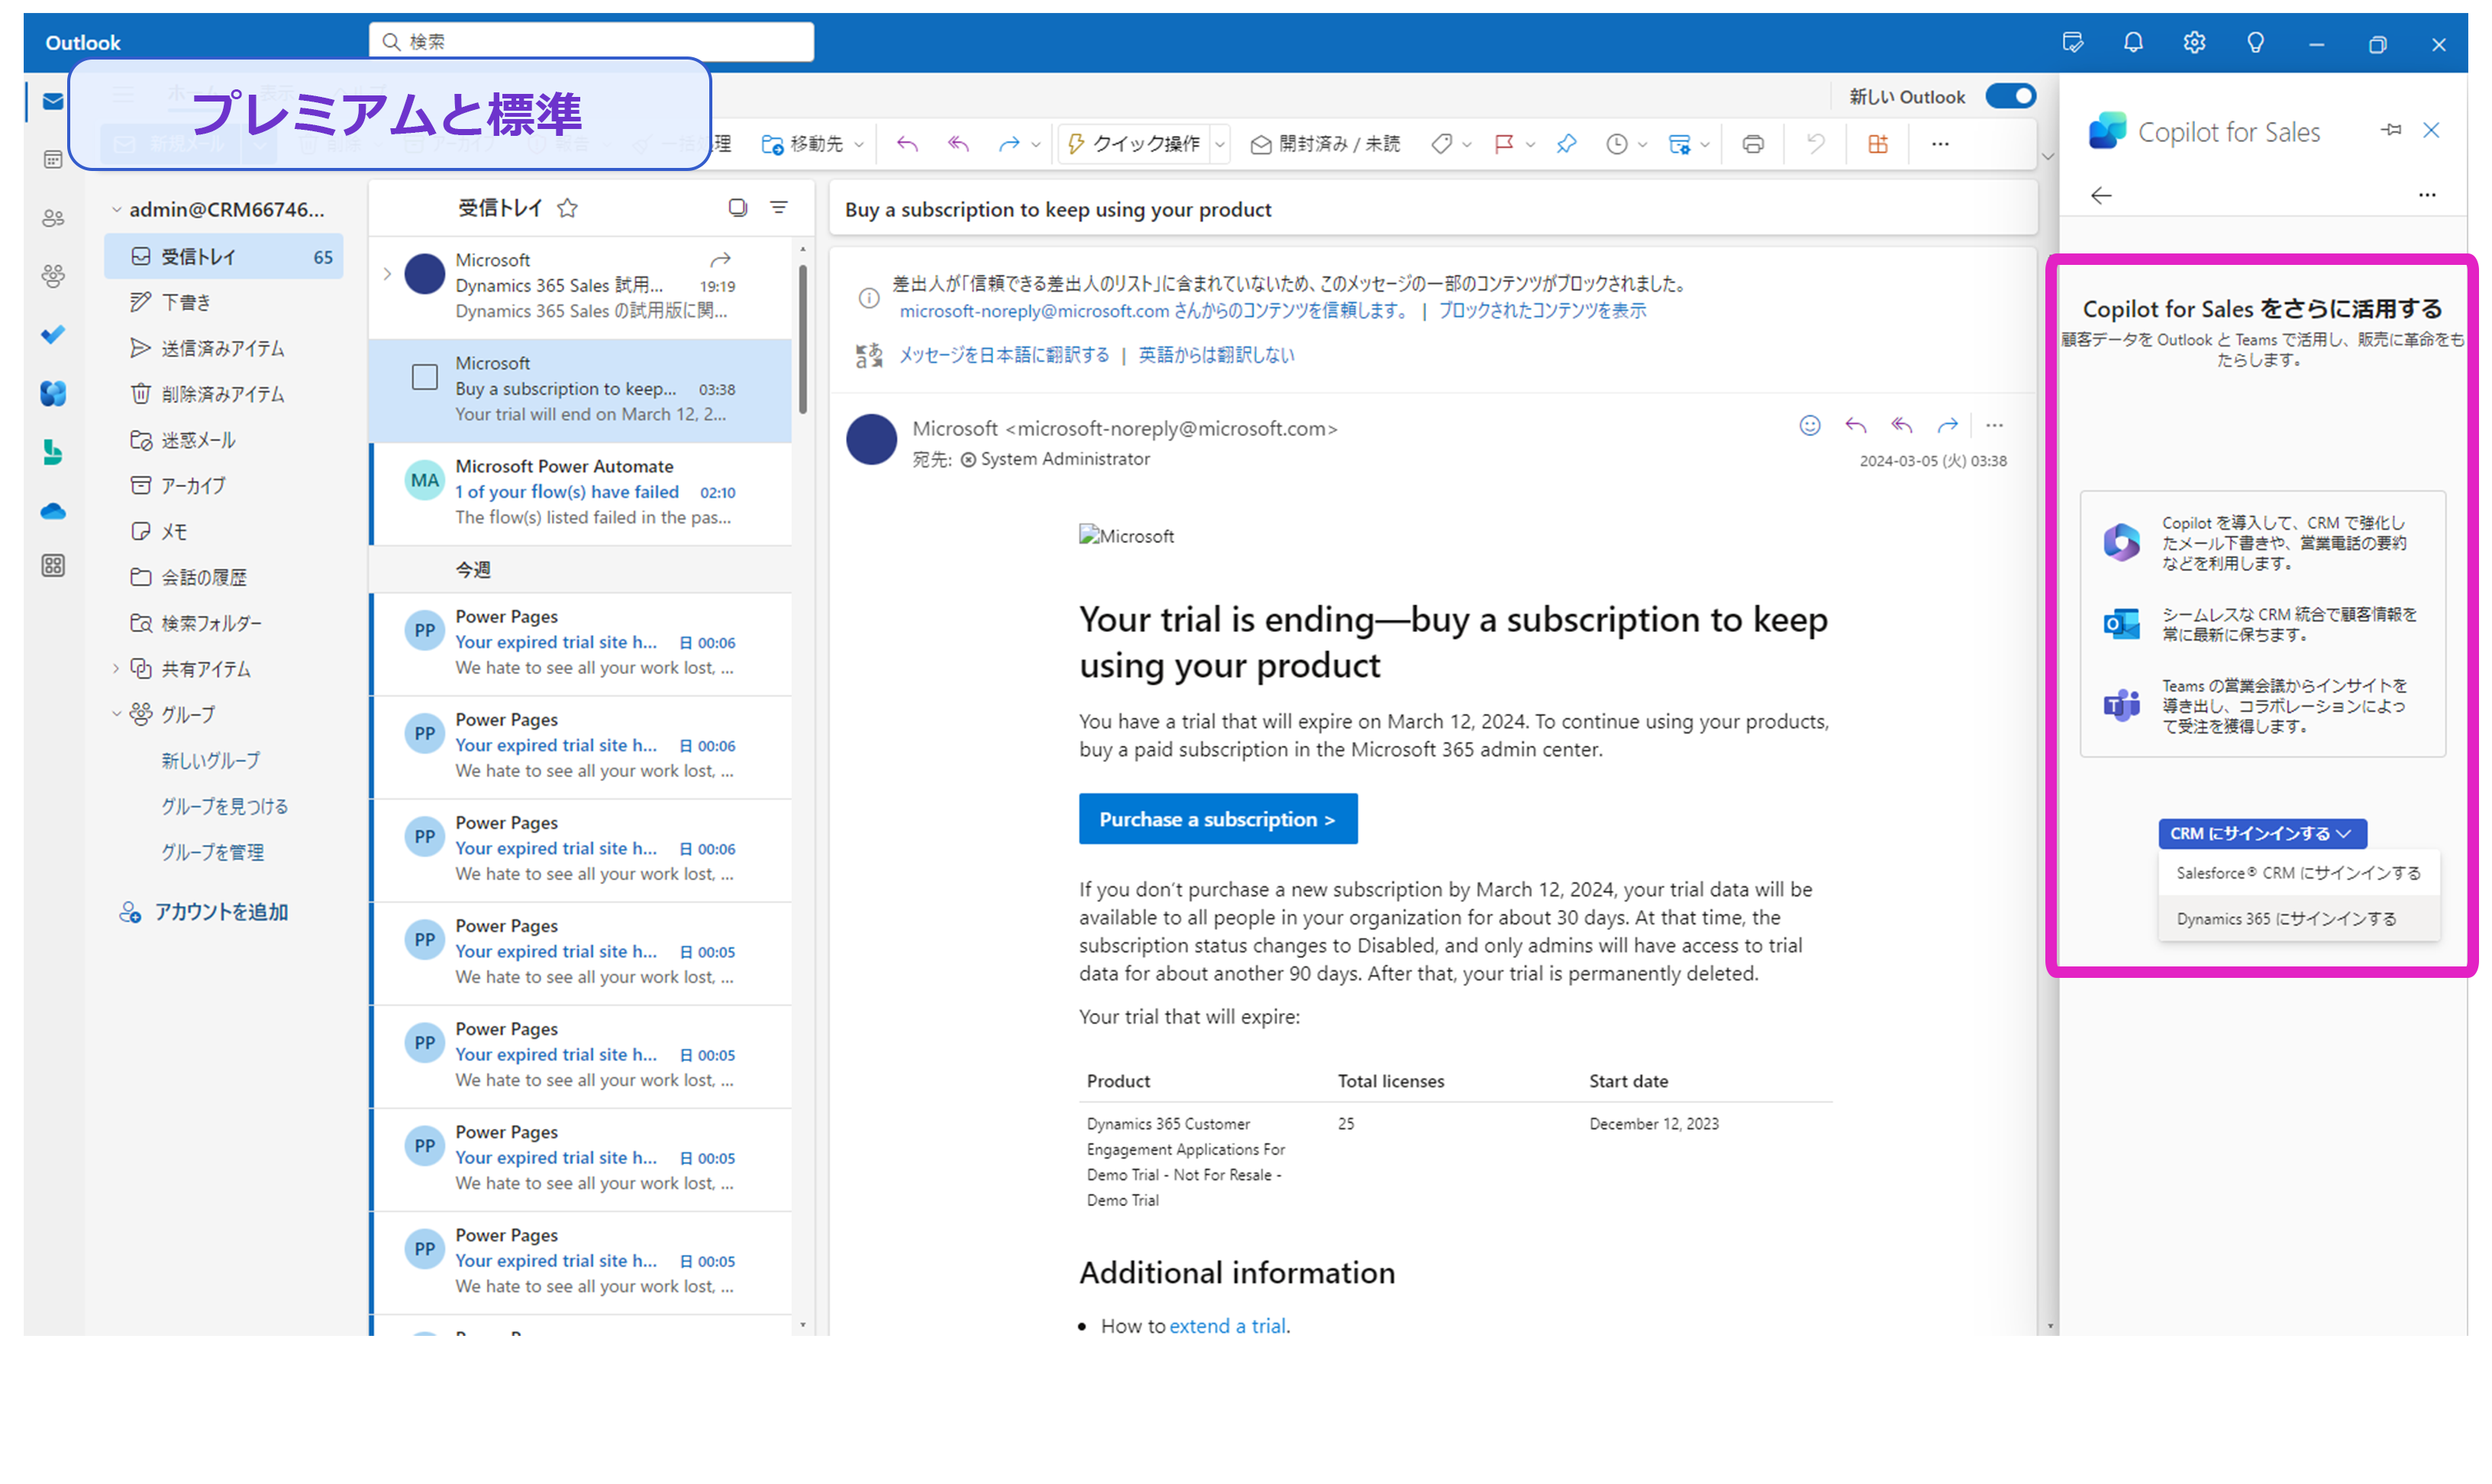Open the CRM にサインインする dropdown

[x=2261, y=833]
